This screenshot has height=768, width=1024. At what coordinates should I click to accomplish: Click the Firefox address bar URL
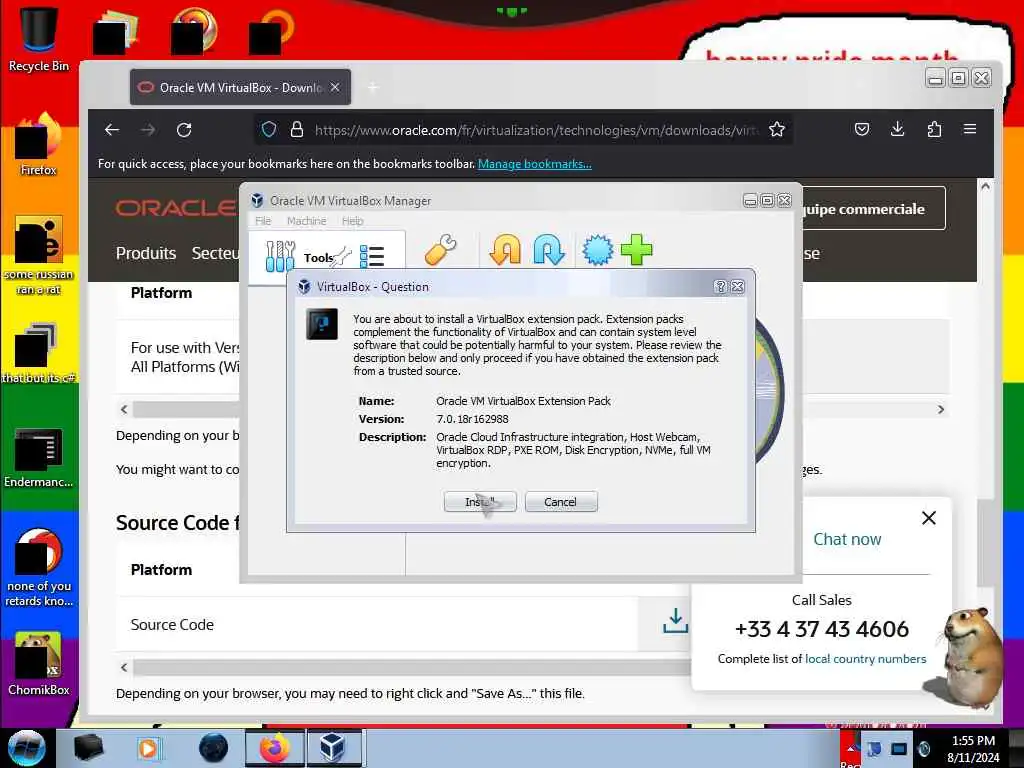pos(536,130)
